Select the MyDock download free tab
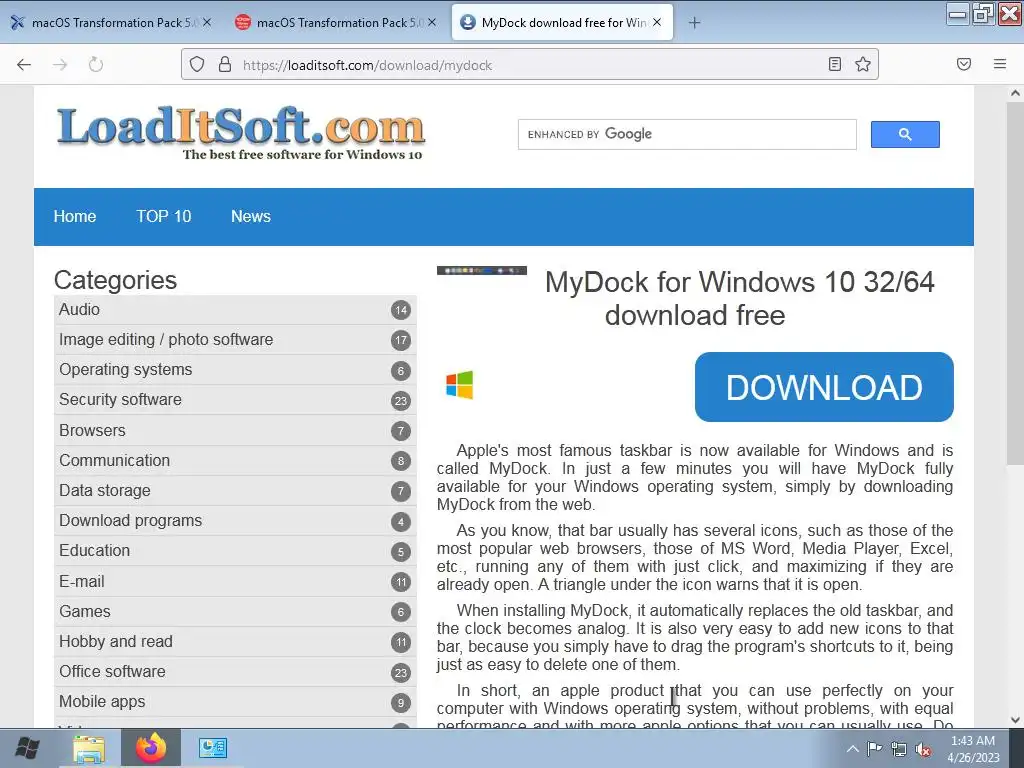 [562, 22]
